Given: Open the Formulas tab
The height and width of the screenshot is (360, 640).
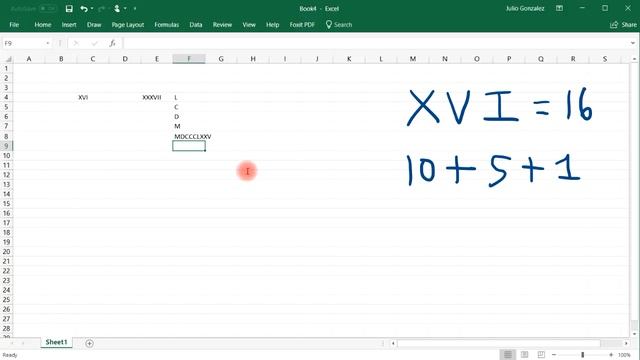Looking at the screenshot, I should point(167,24).
